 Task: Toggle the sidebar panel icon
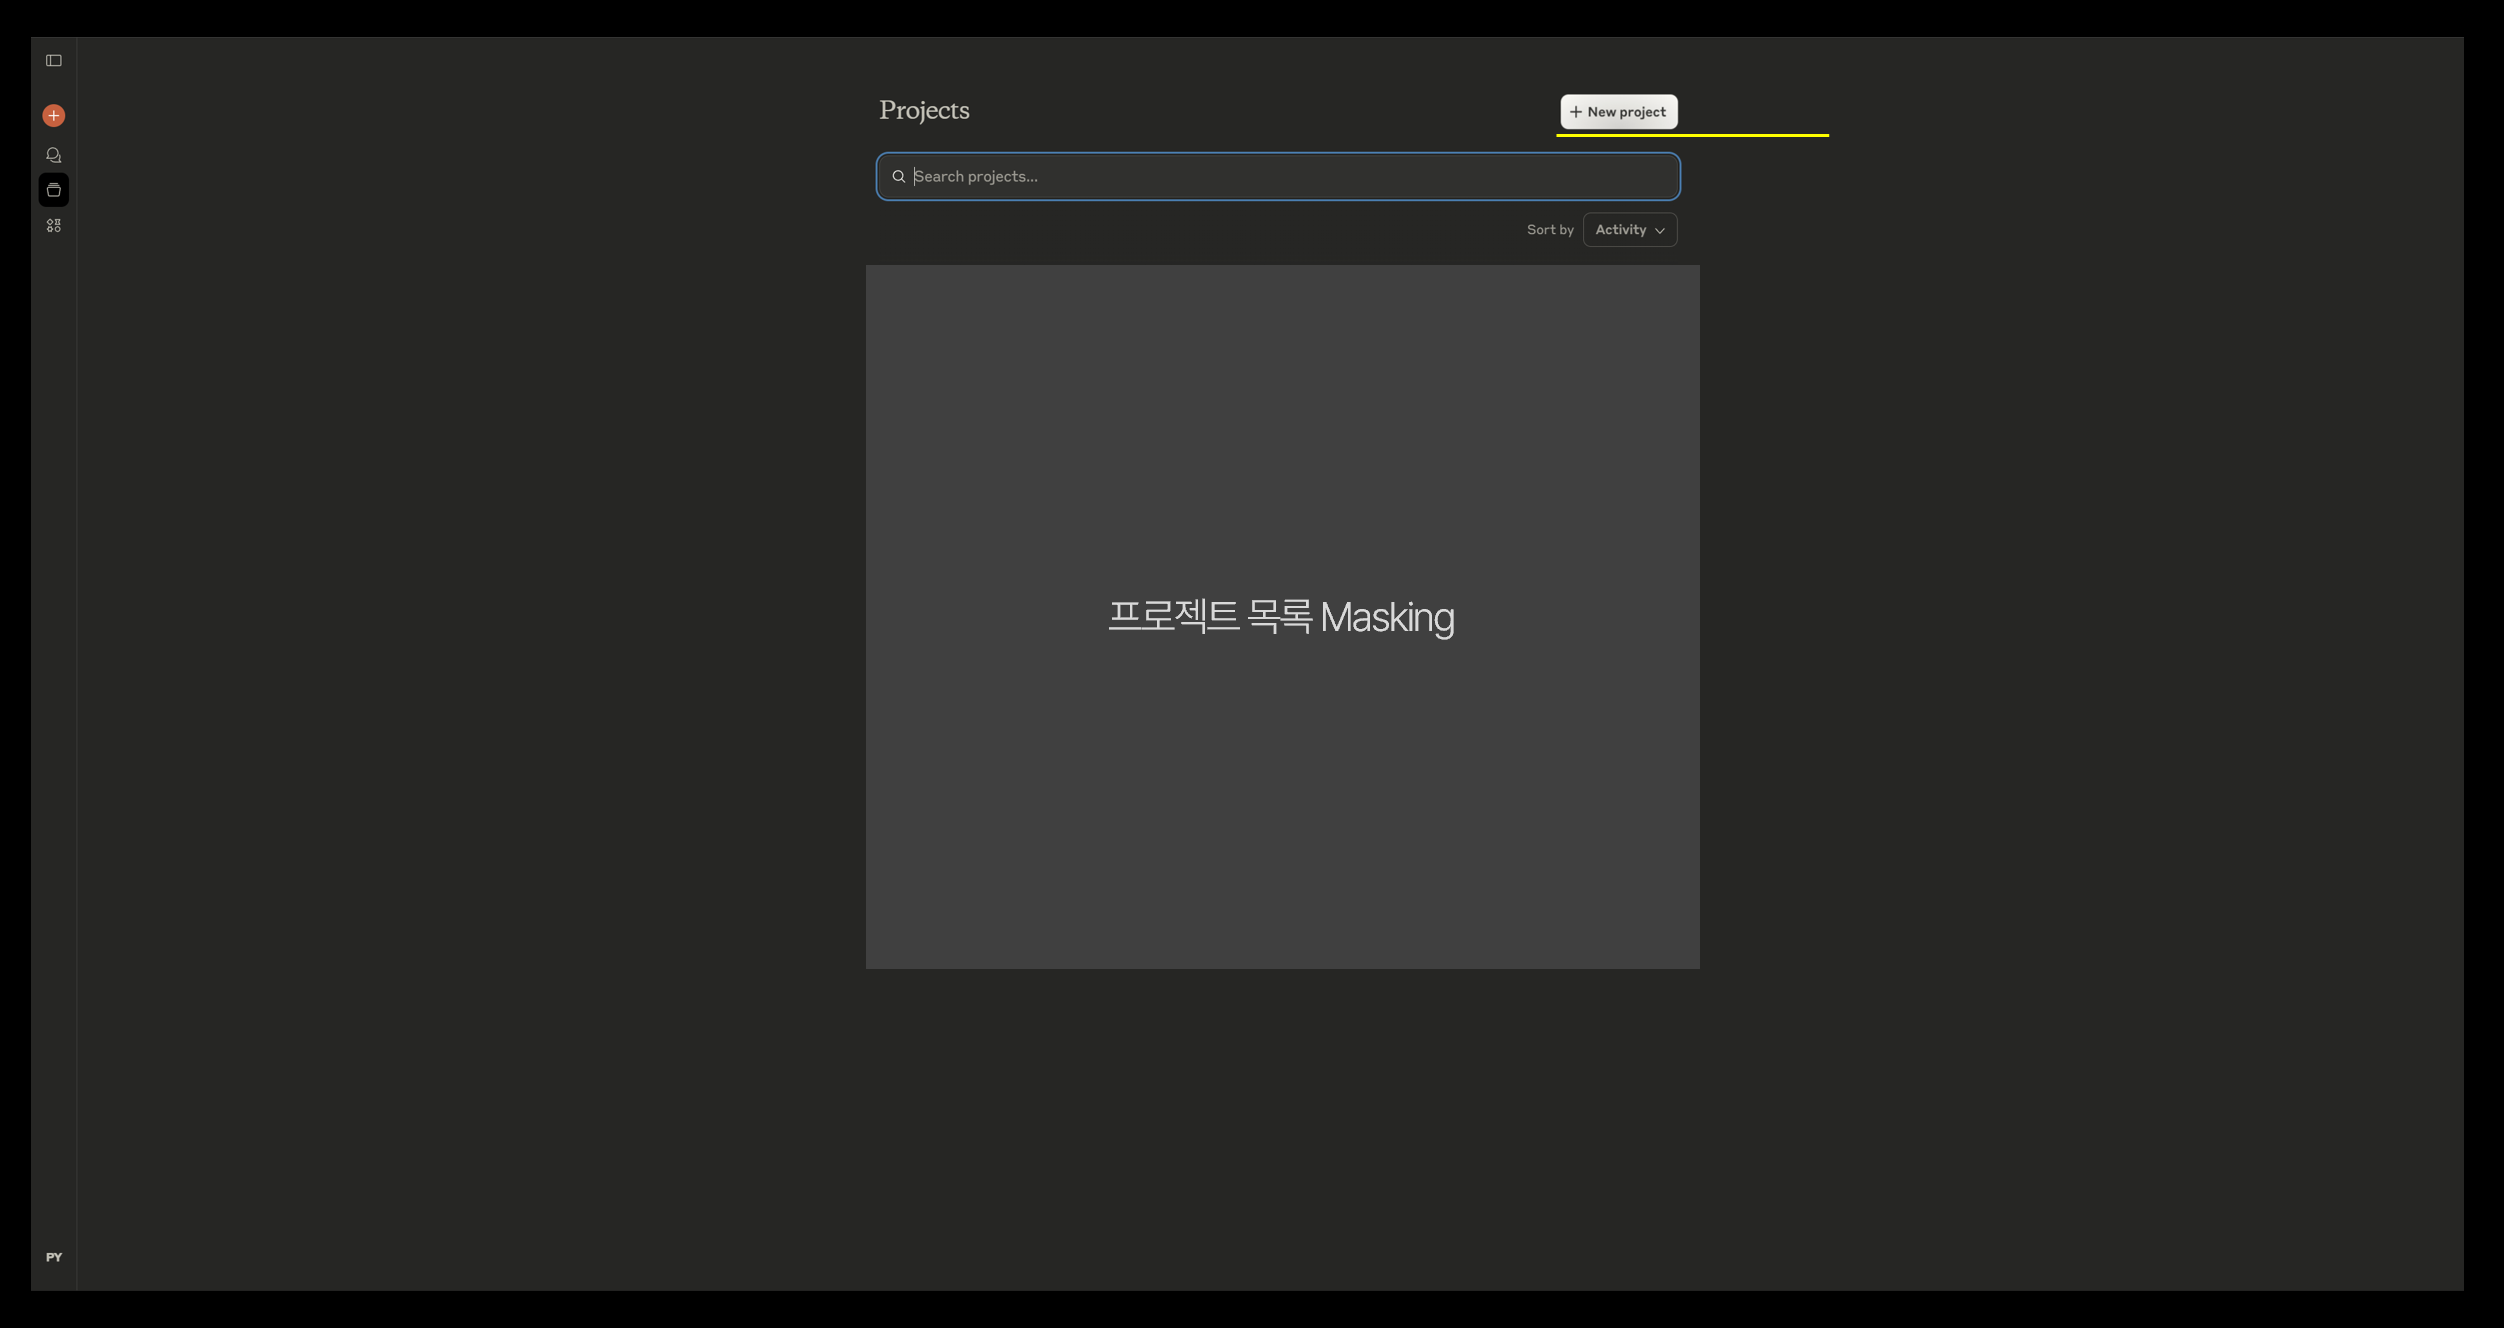pyautogui.click(x=54, y=61)
